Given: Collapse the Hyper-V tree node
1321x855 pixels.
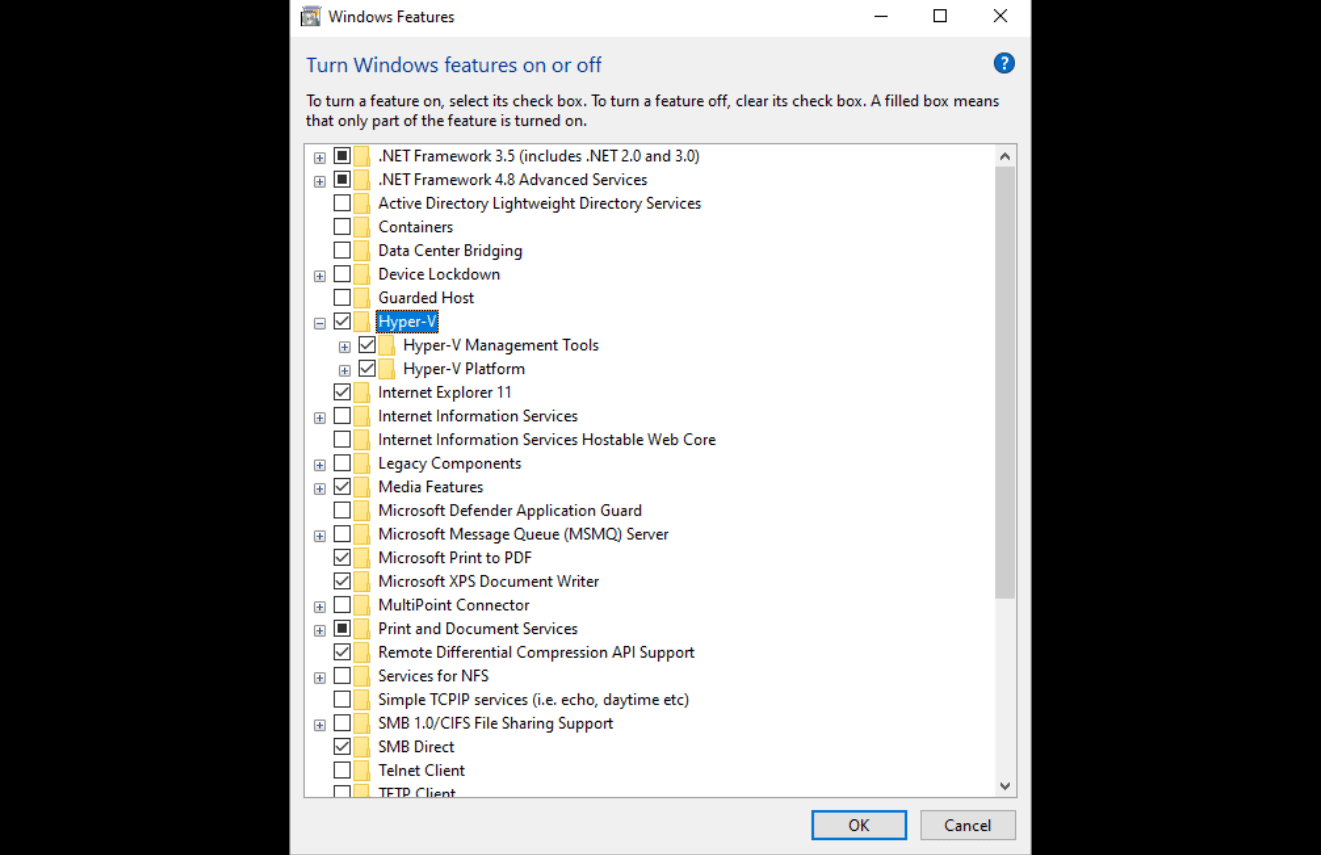Looking at the screenshot, I should (319, 321).
